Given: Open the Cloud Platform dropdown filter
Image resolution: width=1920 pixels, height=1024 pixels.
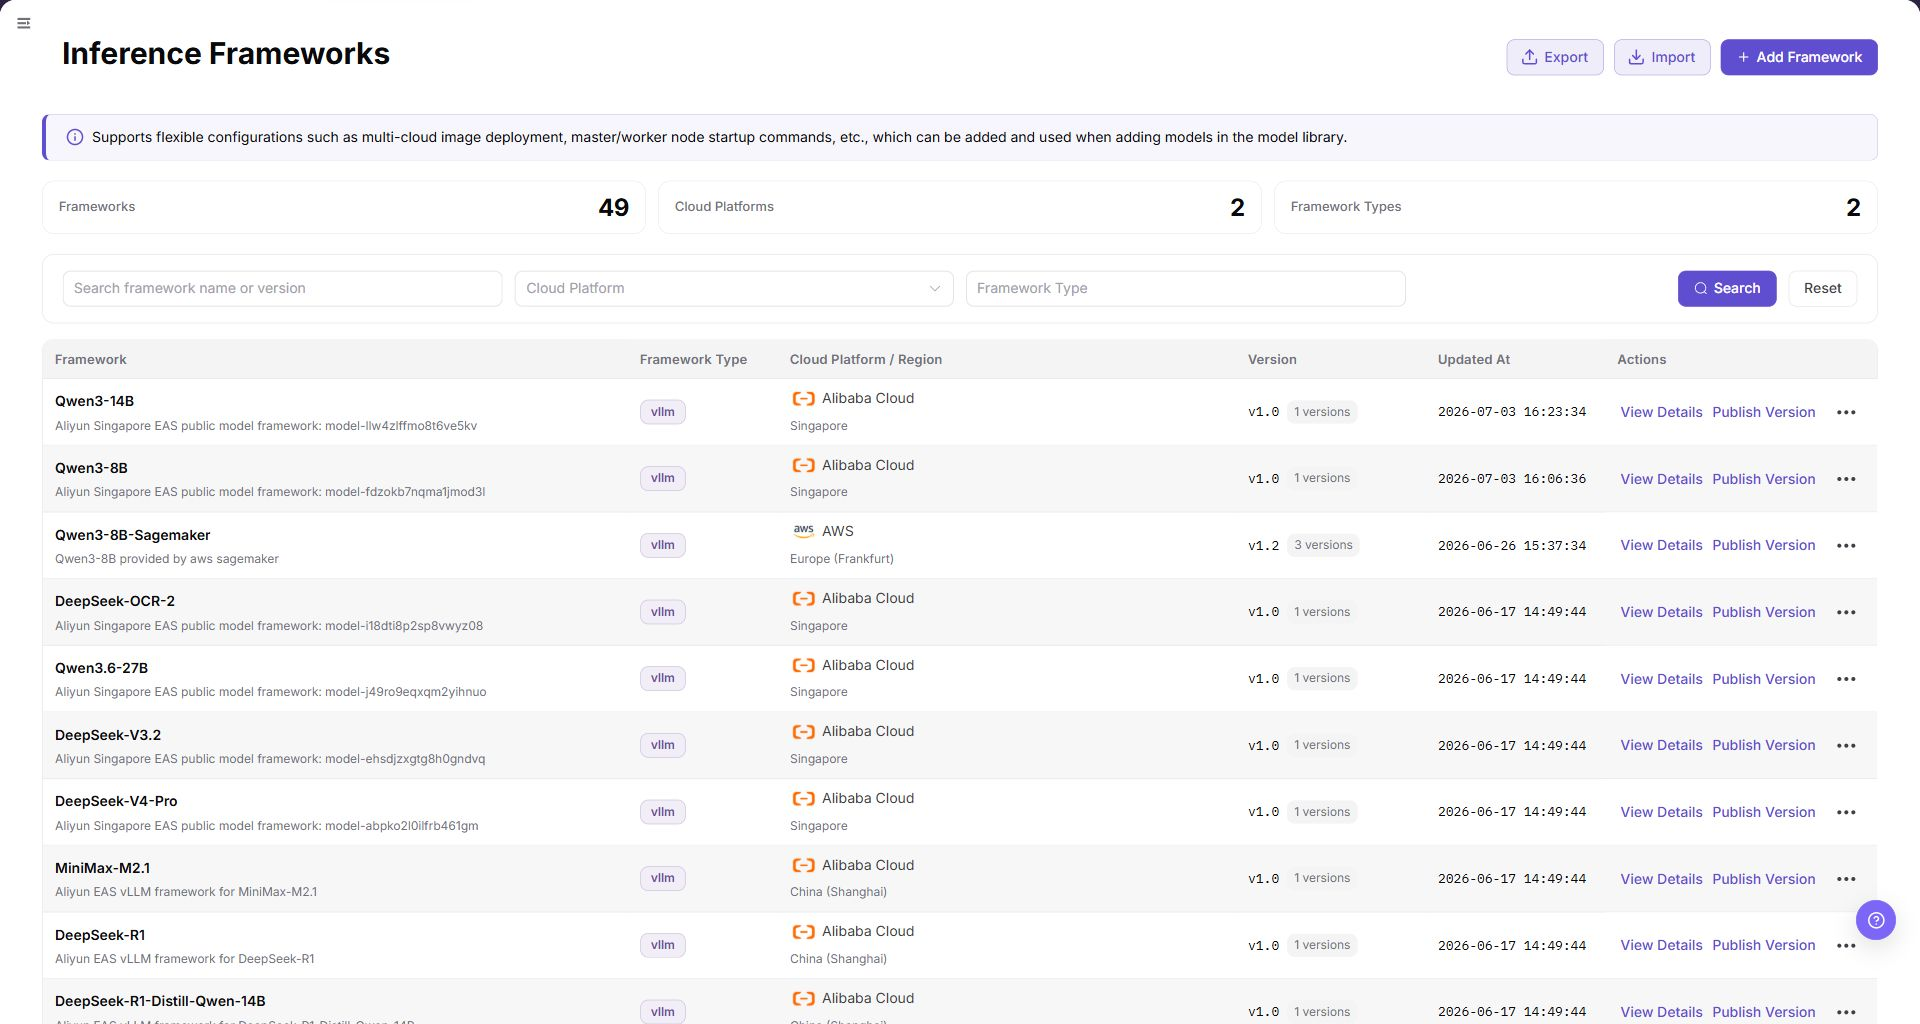Looking at the screenshot, I should (734, 288).
